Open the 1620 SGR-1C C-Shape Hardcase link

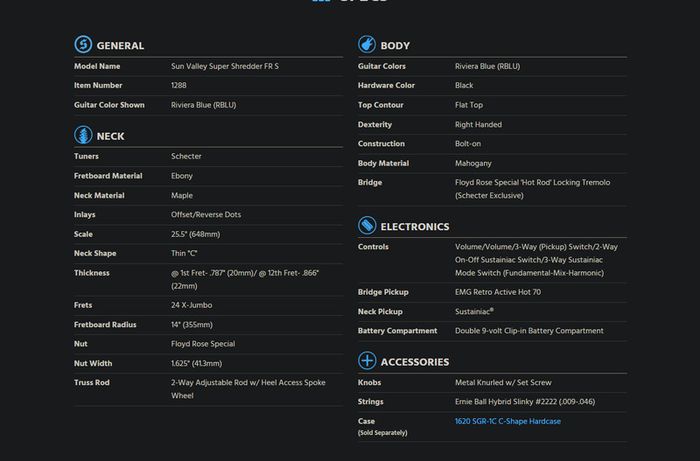pyautogui.click(x=508, y=421)
